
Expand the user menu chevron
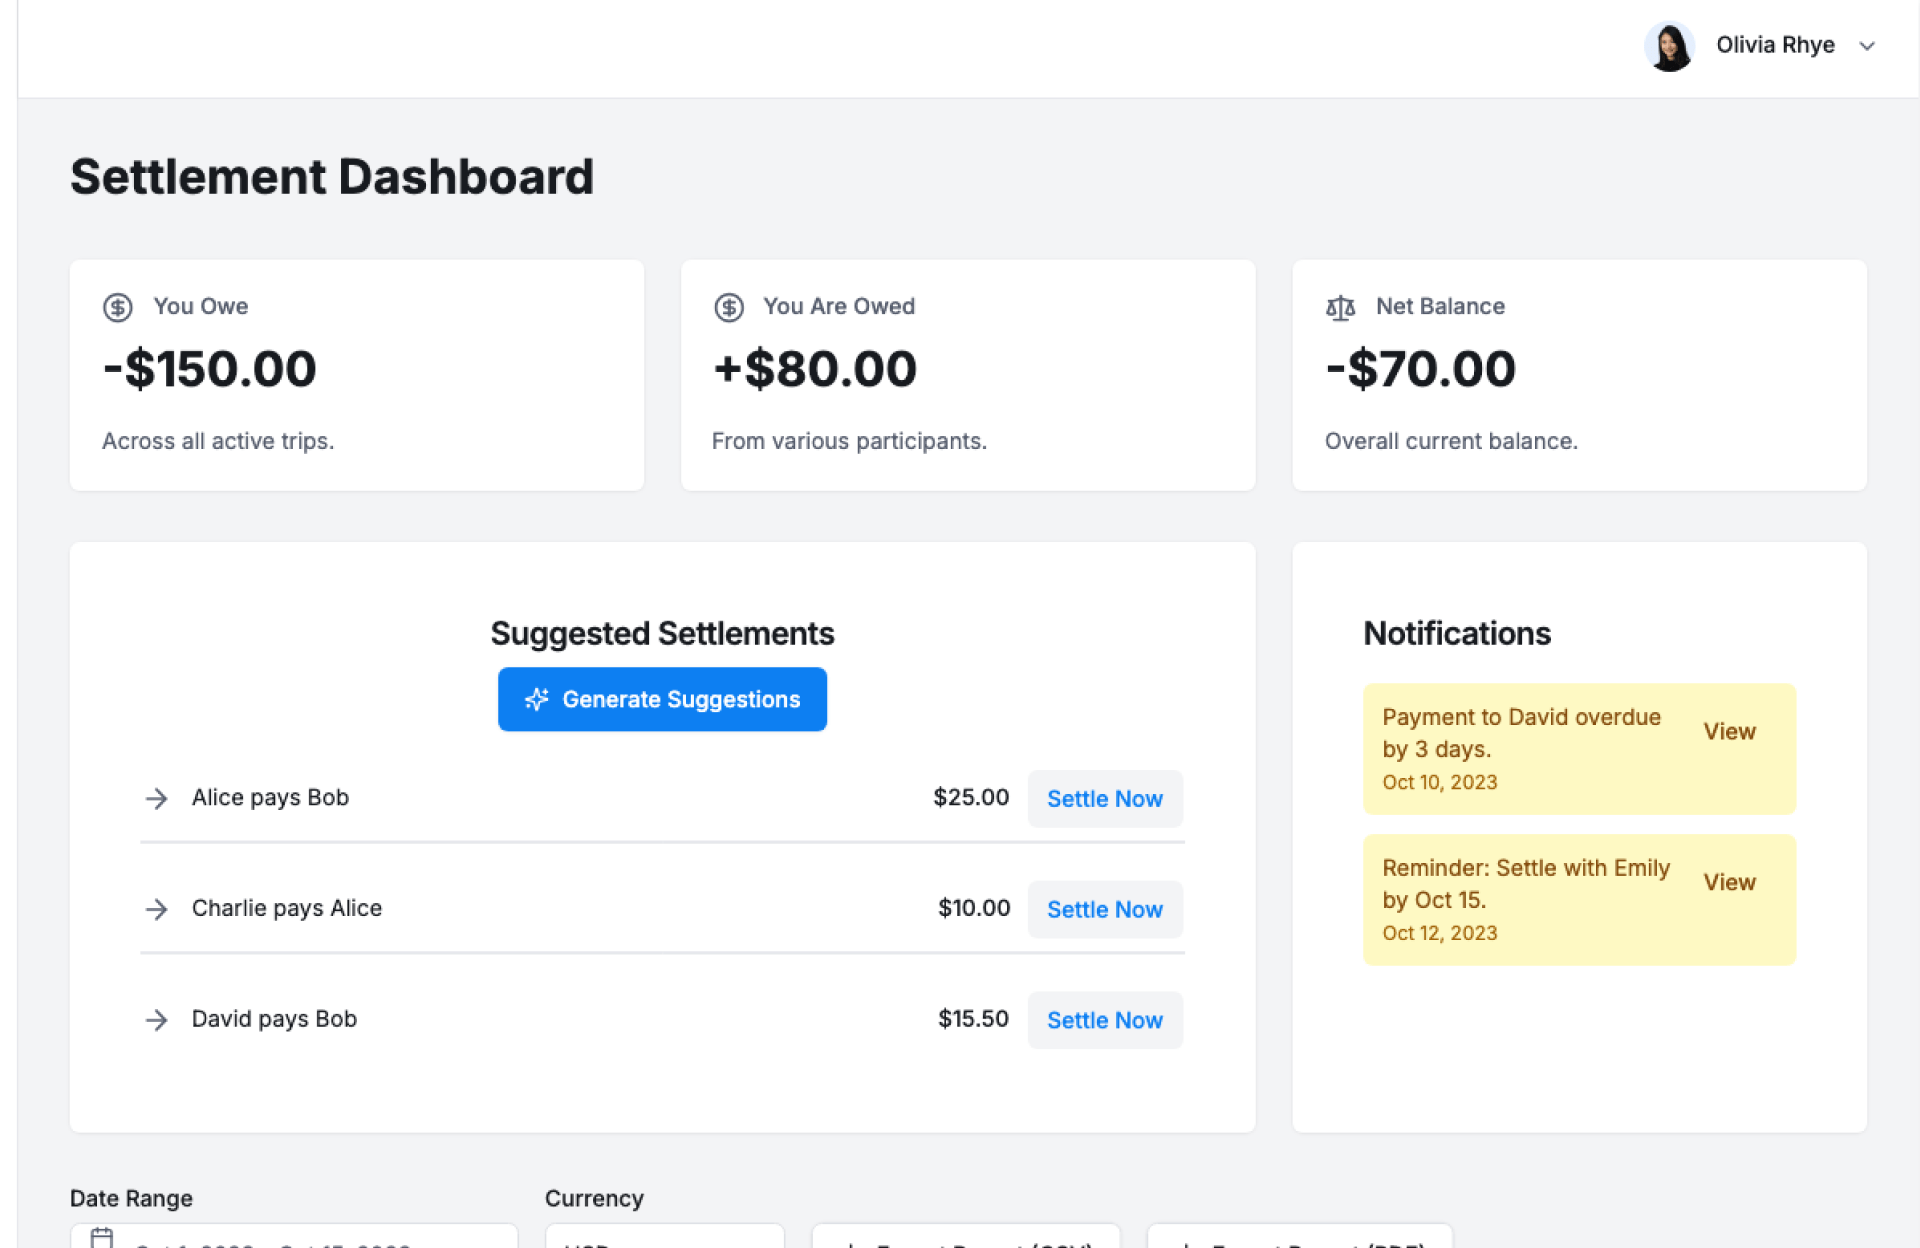tap(1867, 46)
